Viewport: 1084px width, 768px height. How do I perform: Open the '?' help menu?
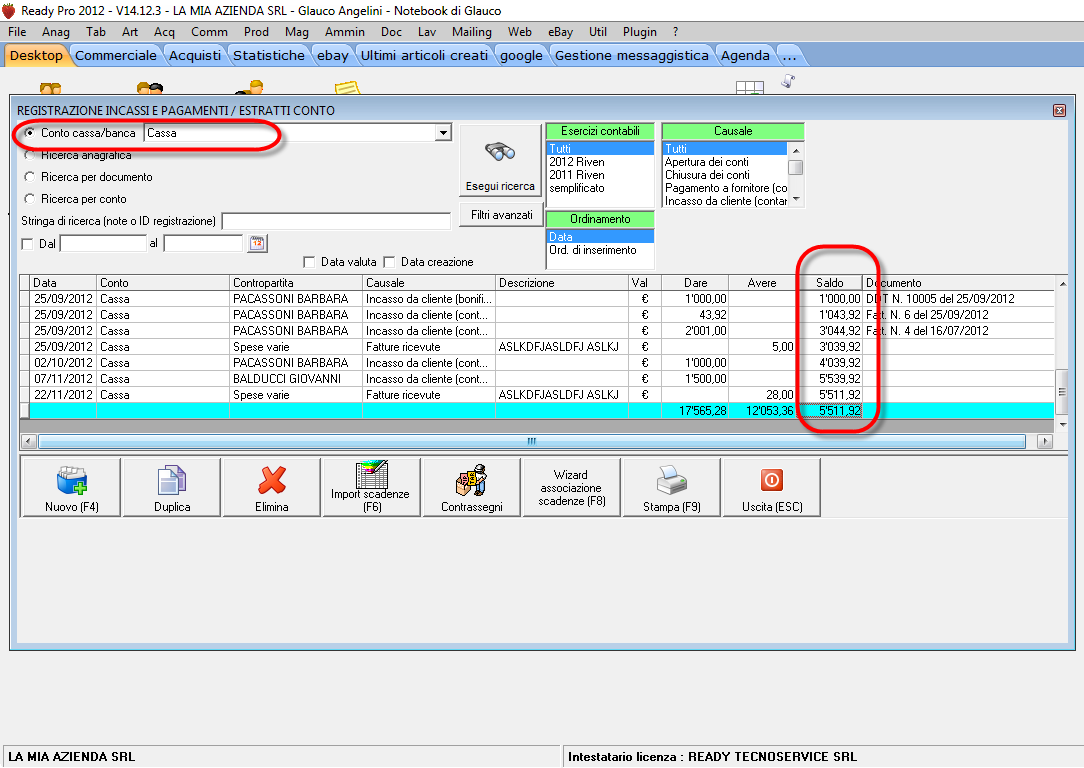click(675, 32)
